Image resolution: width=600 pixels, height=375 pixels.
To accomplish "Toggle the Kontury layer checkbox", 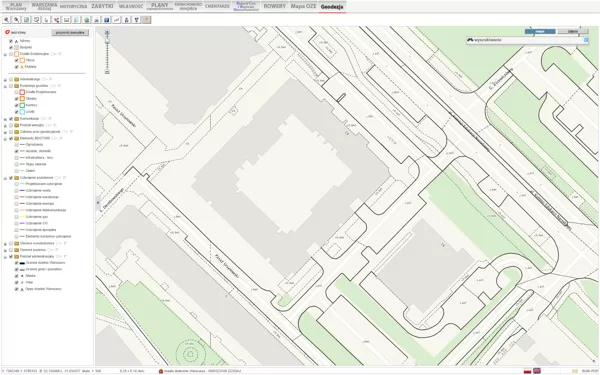I will tap(16, 105).
